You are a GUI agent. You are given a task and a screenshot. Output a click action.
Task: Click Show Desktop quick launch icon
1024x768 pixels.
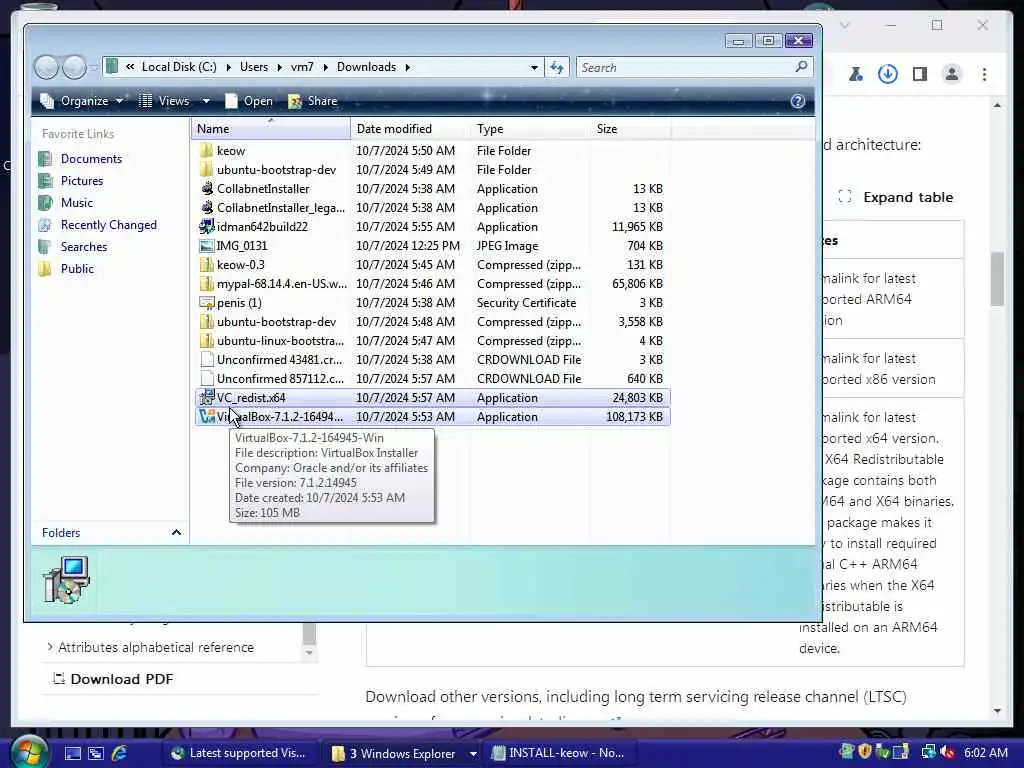coord(72,753)
